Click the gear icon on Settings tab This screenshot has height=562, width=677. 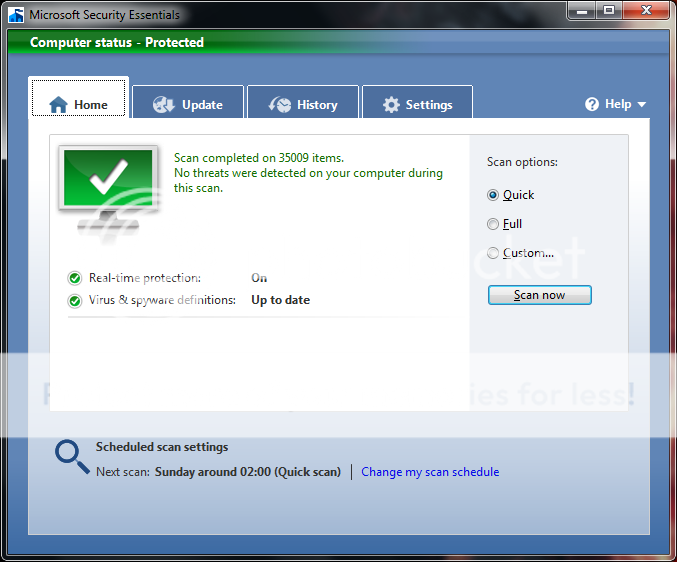pos(391,105)
